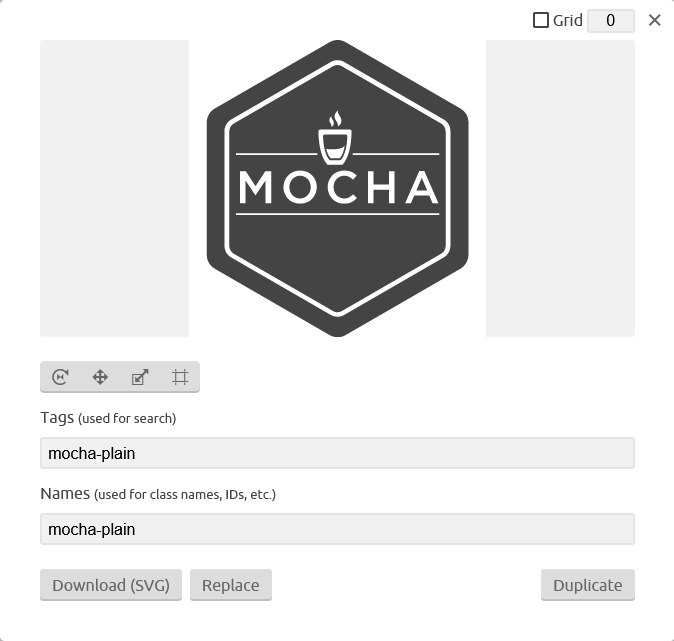
Task: Click the Tags (used for search) label
Action: click(108, 418)
